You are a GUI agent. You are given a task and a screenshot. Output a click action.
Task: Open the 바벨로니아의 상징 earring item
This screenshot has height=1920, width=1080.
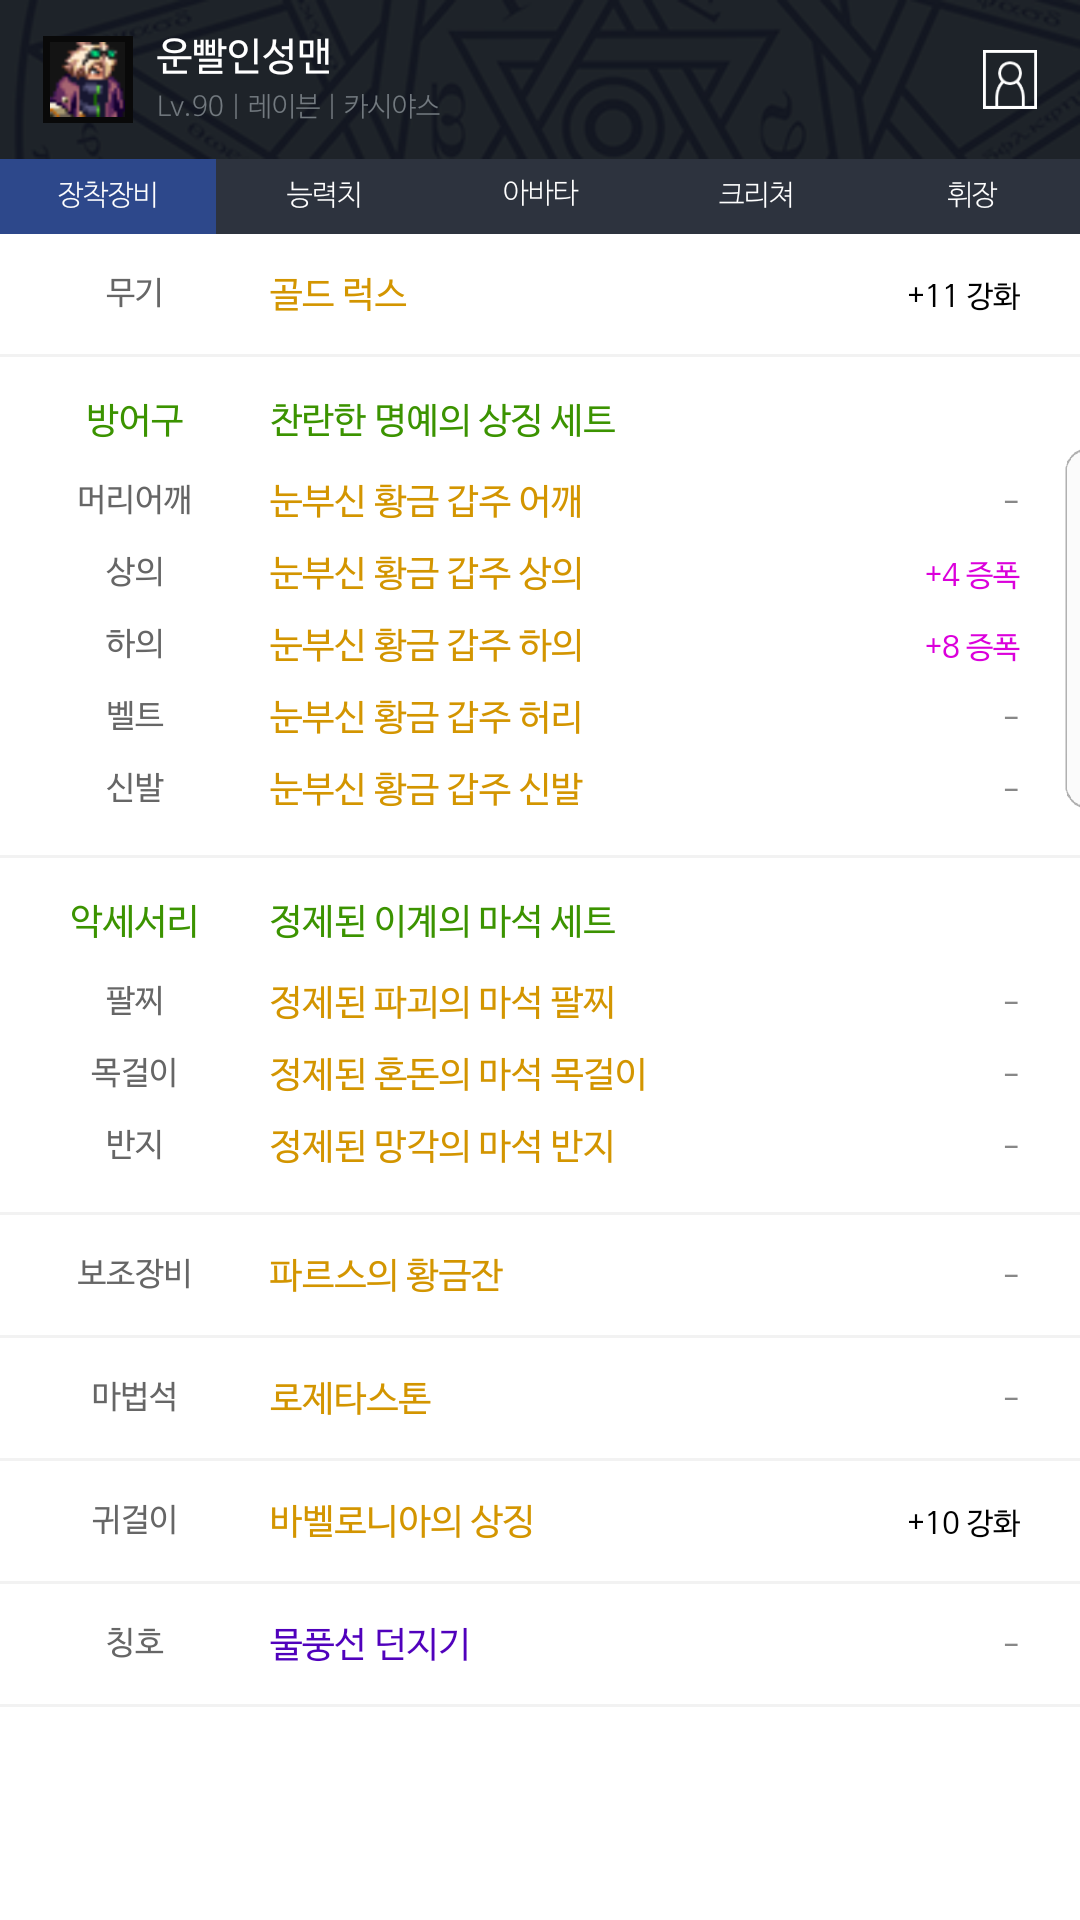click(x=401, y=1521)
